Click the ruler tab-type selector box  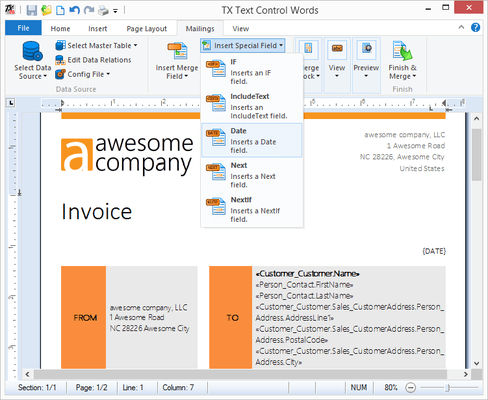coord(11,103)
